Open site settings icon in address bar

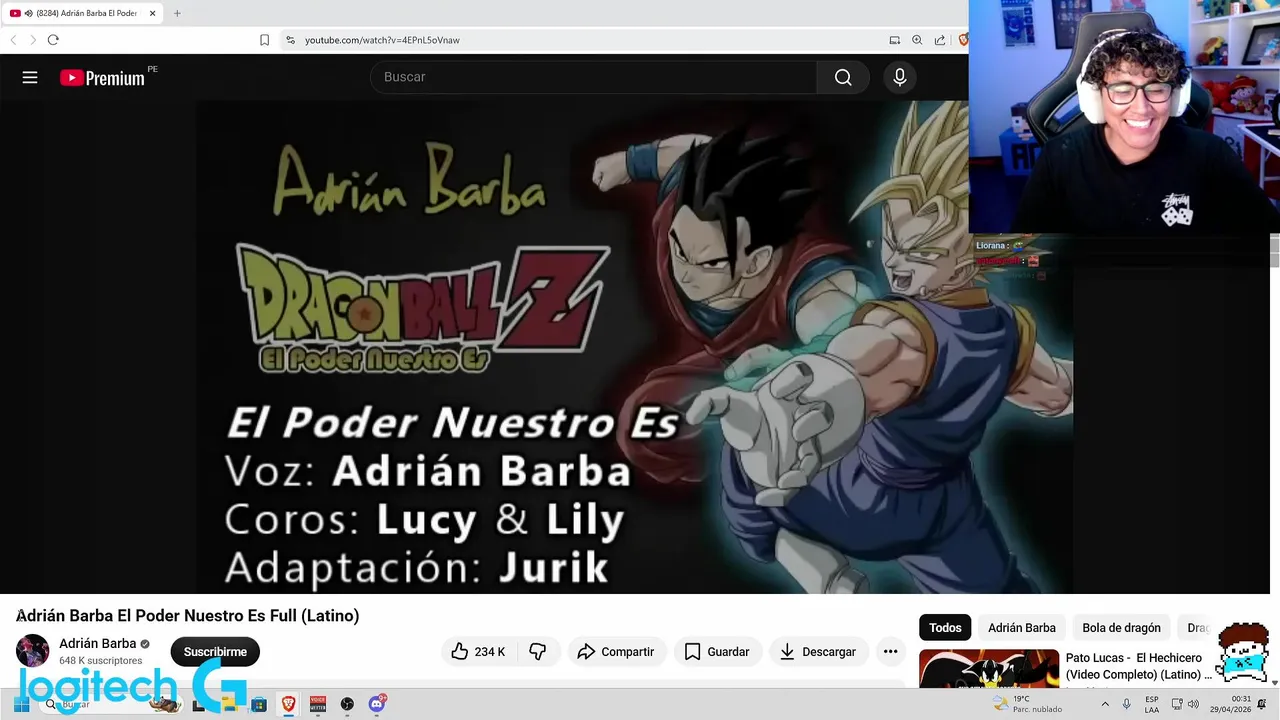pos(290,40)
